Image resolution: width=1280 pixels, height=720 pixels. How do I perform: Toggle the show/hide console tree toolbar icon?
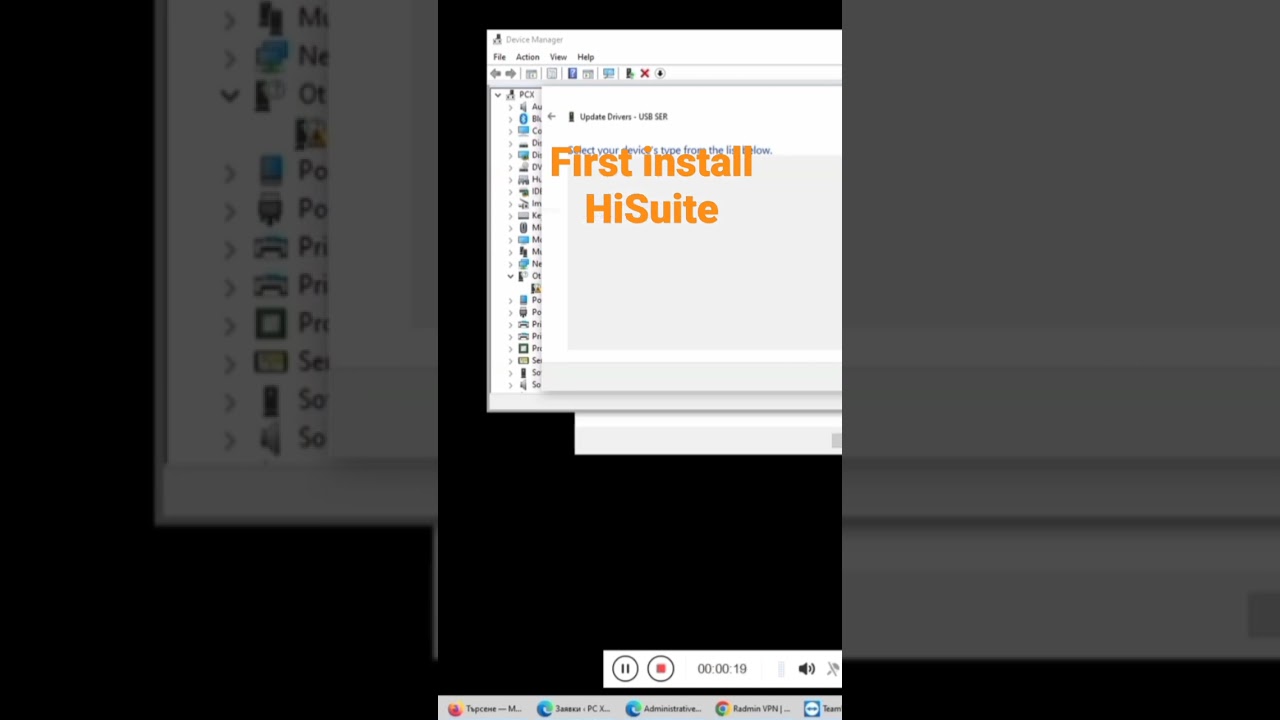pyautogui.click(x=531, y=73)
